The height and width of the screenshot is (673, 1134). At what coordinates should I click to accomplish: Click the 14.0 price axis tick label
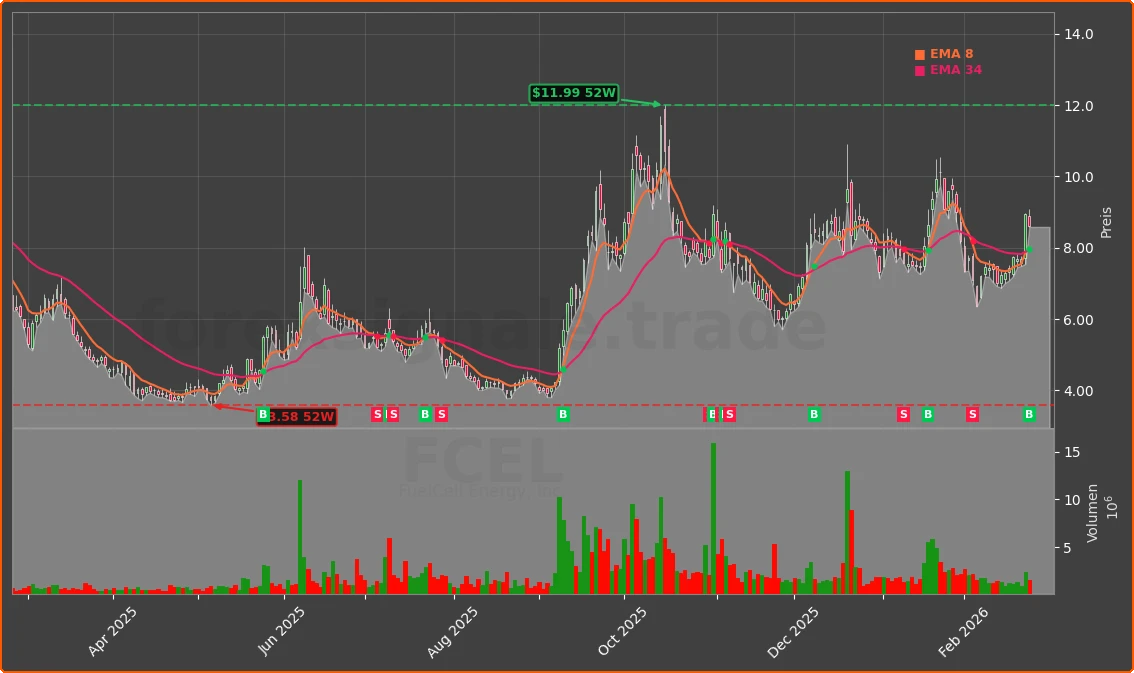point(1079,35)
